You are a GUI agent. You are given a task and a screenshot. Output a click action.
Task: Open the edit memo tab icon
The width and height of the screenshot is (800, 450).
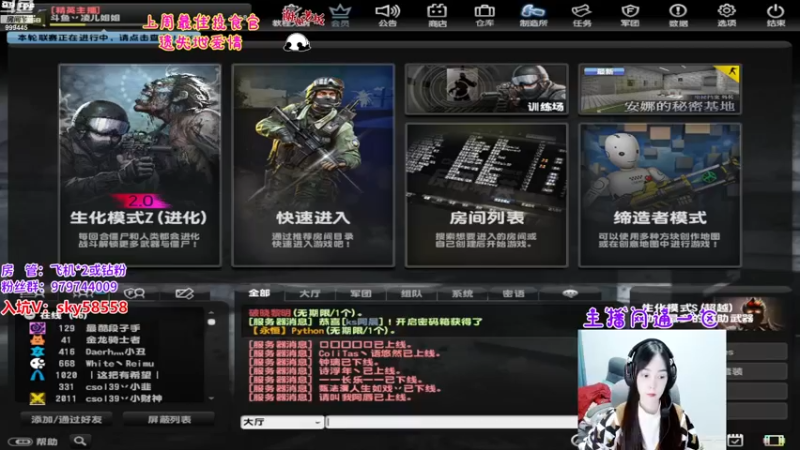pos(184,293)
